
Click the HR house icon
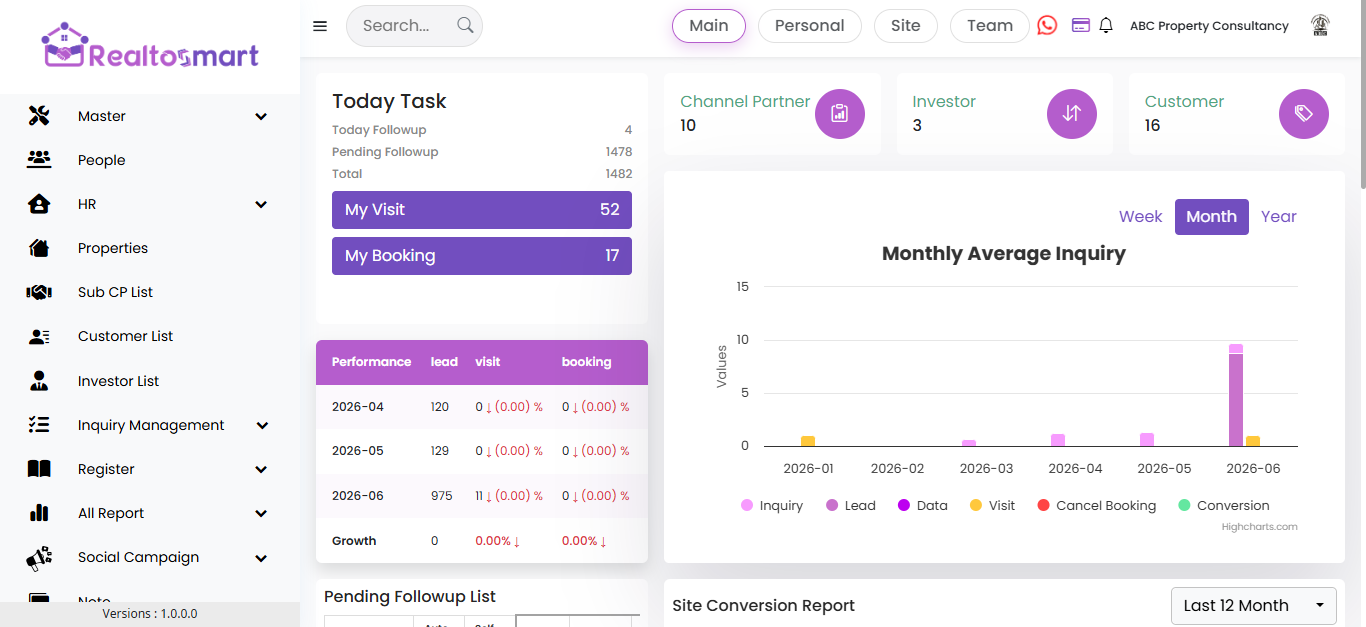39,204
